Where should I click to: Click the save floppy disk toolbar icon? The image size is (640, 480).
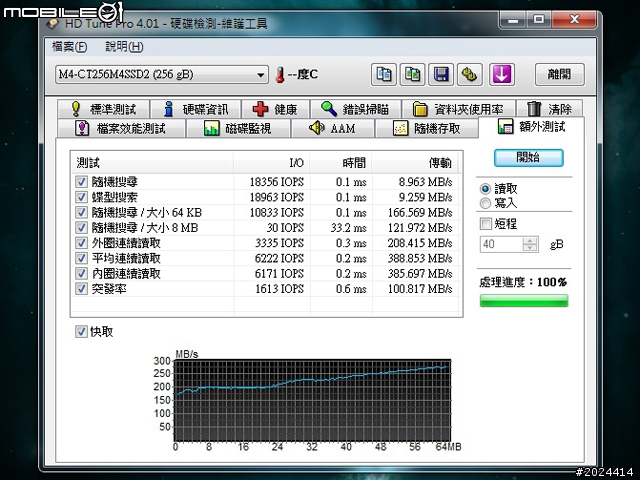click(441, 75)
